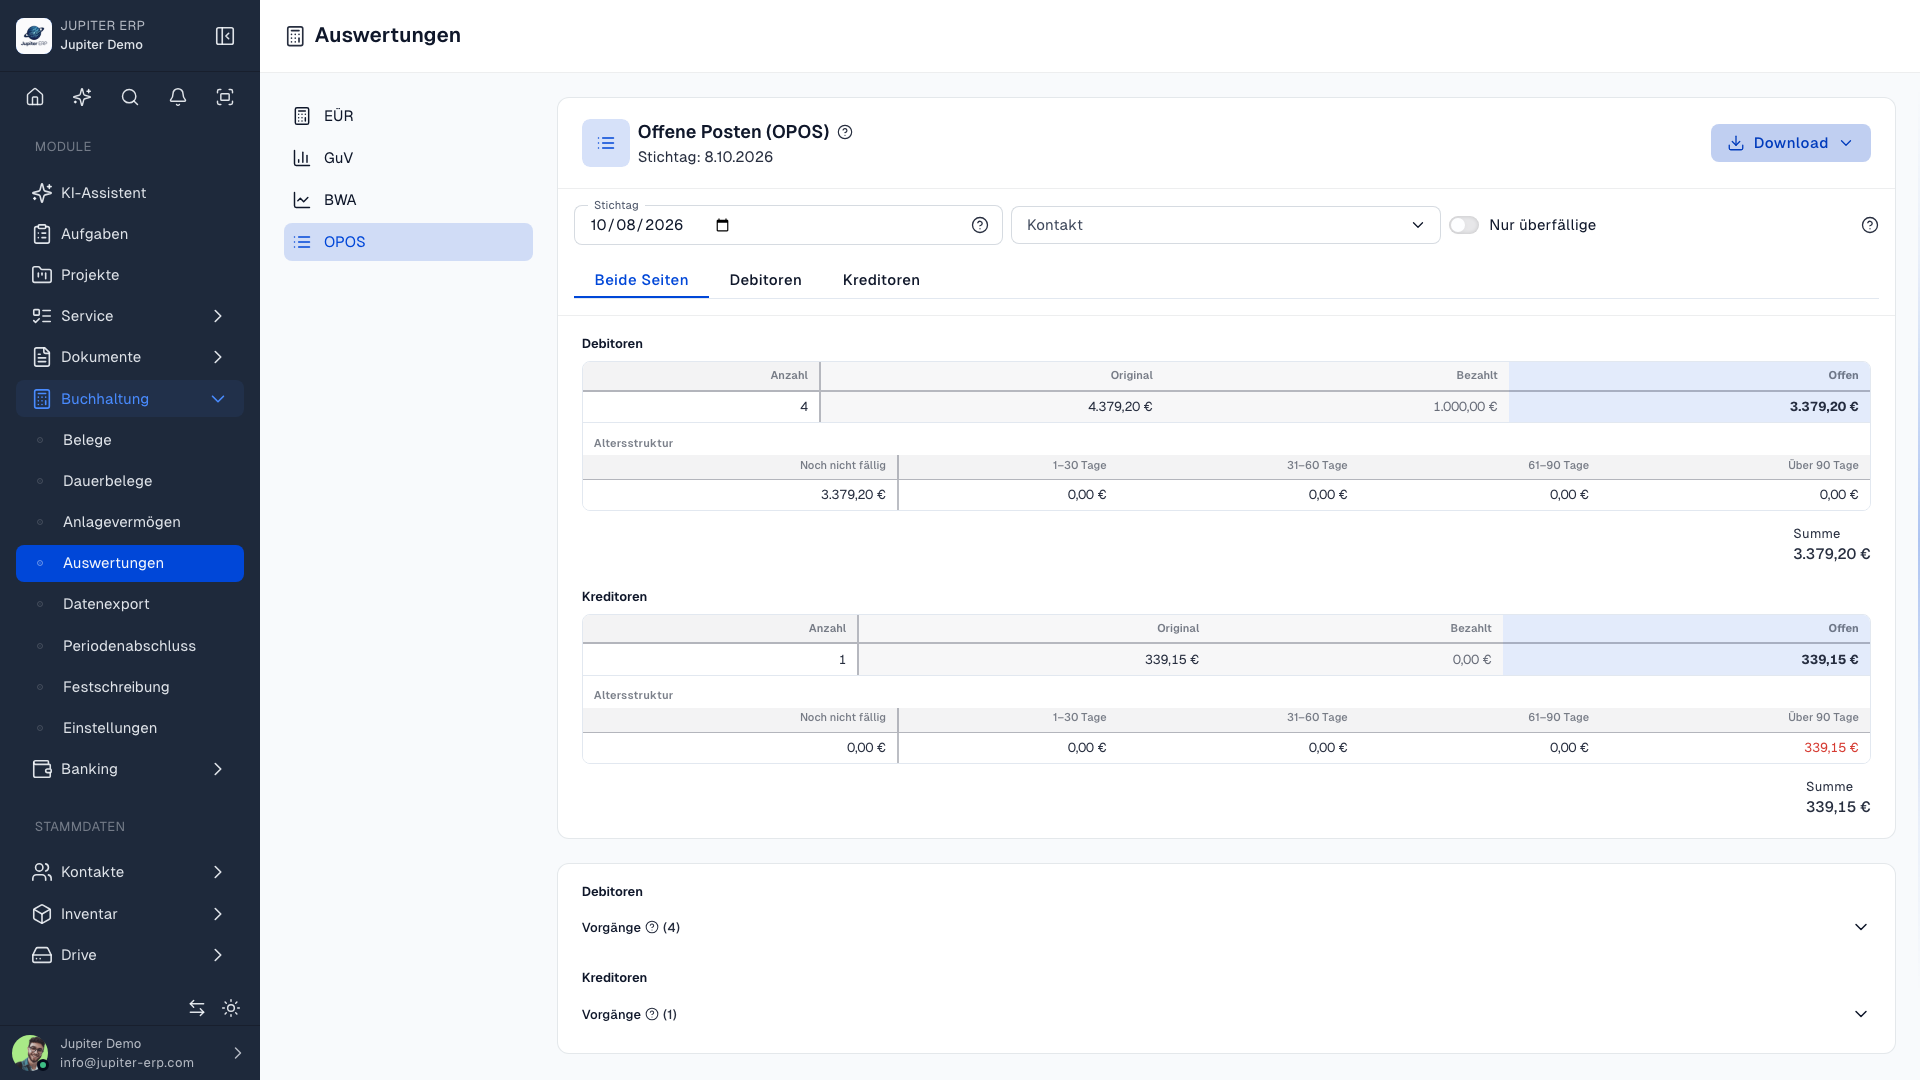
Task: Open Periodenabschluss page
Action: [x=130, y=646]
